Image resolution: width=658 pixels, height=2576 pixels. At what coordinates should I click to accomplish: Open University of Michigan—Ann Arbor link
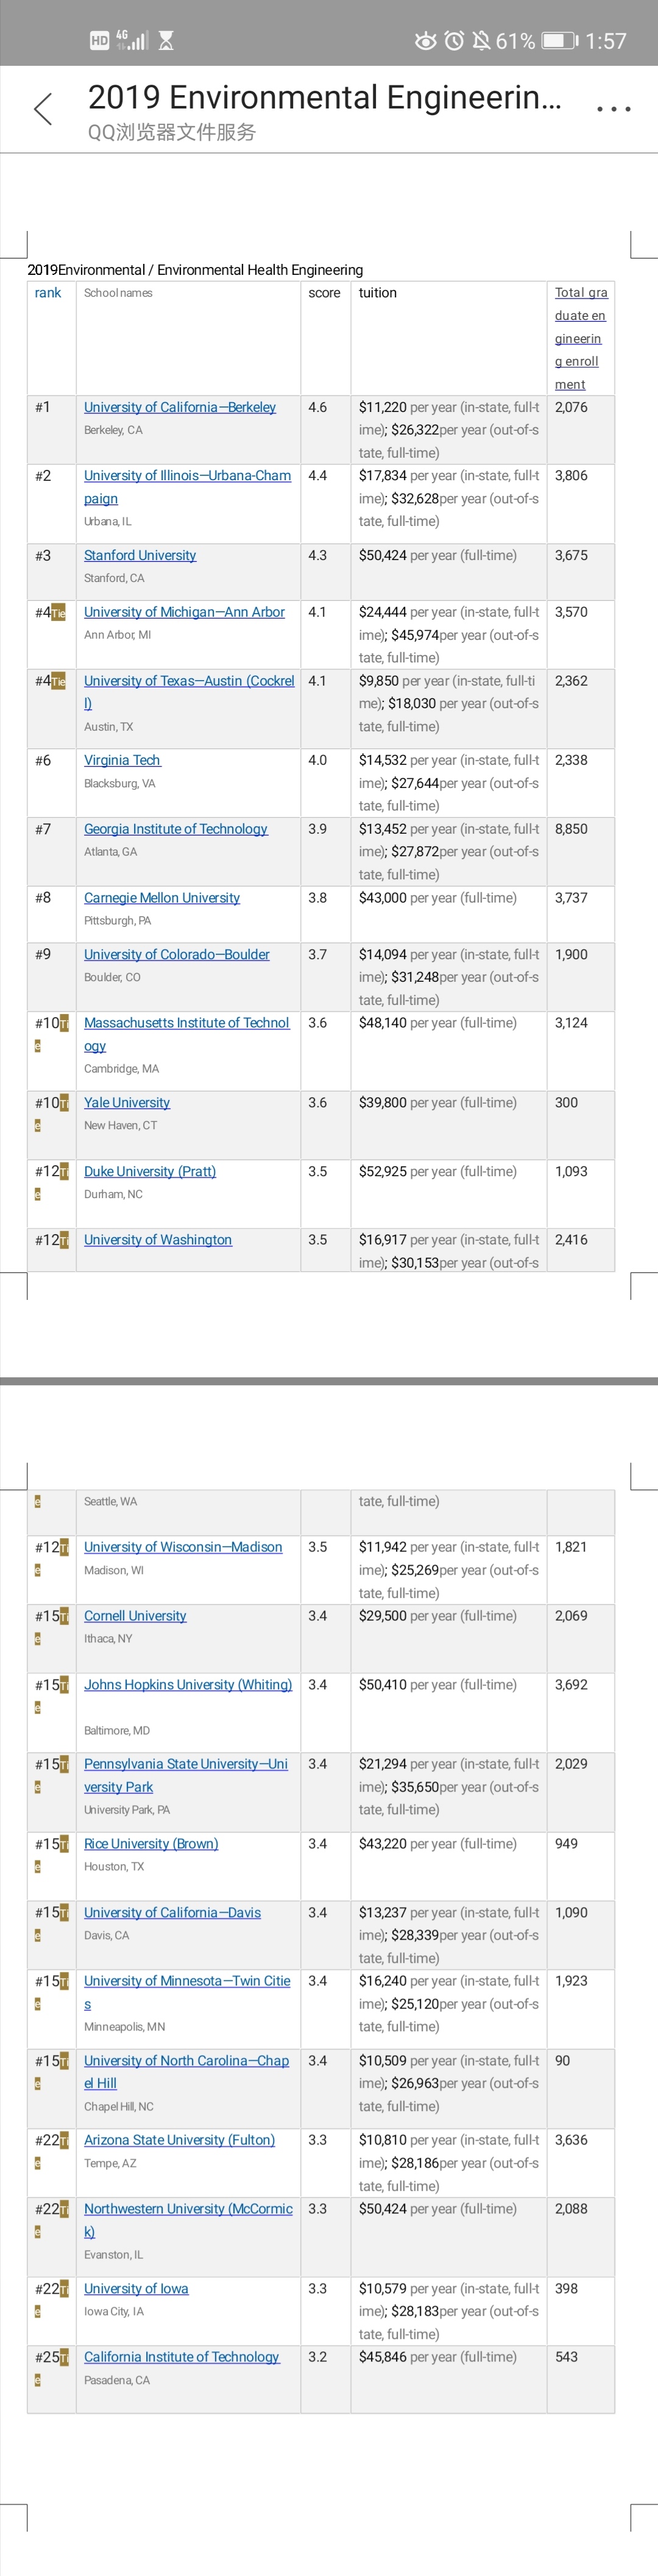[184, 612]
